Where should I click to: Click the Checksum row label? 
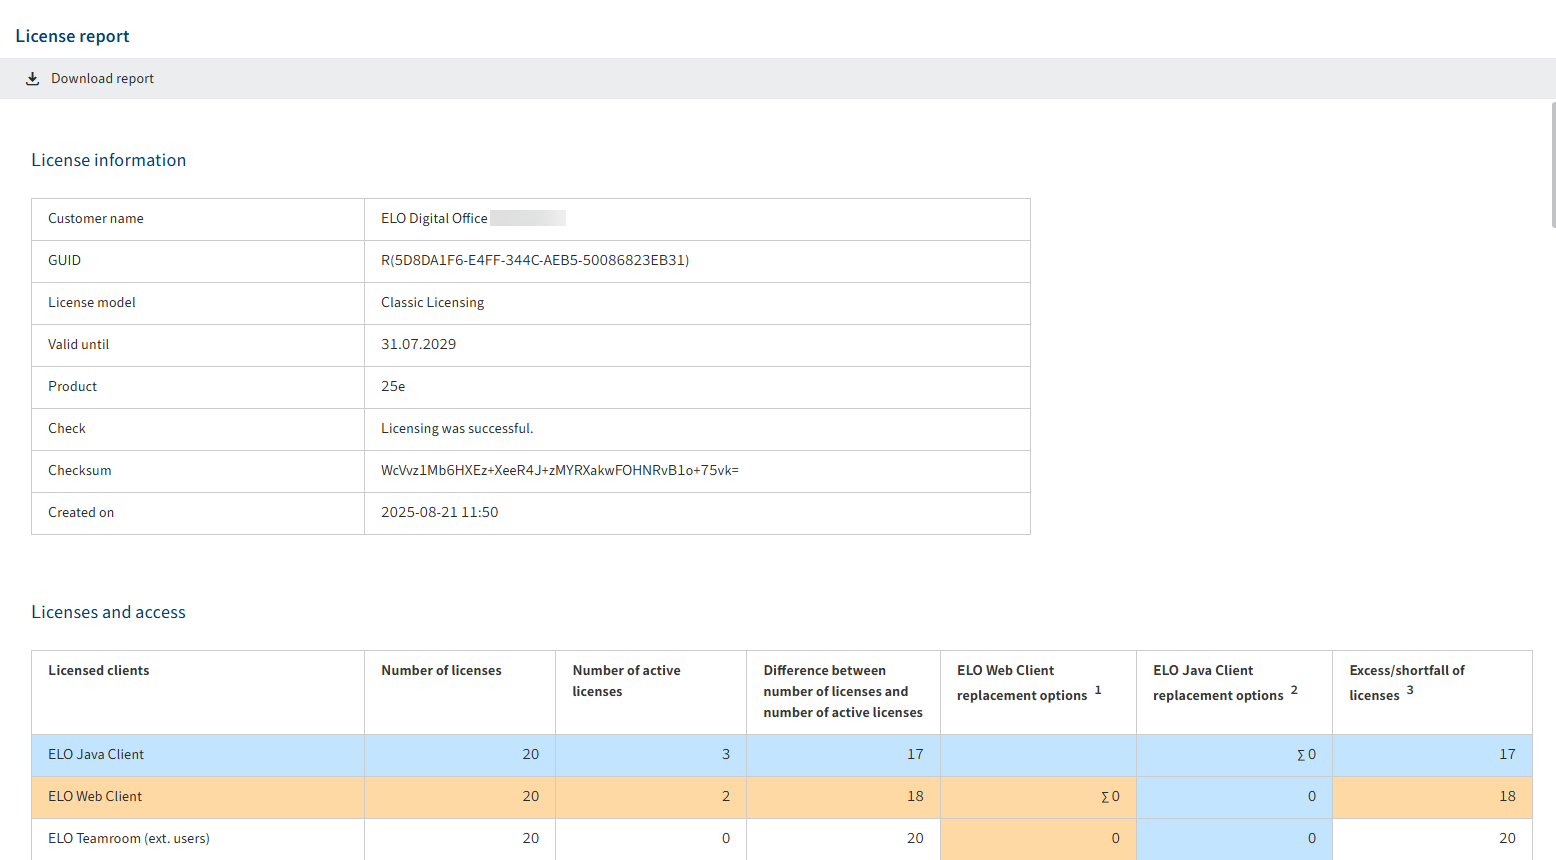click(x=80, y=471)
